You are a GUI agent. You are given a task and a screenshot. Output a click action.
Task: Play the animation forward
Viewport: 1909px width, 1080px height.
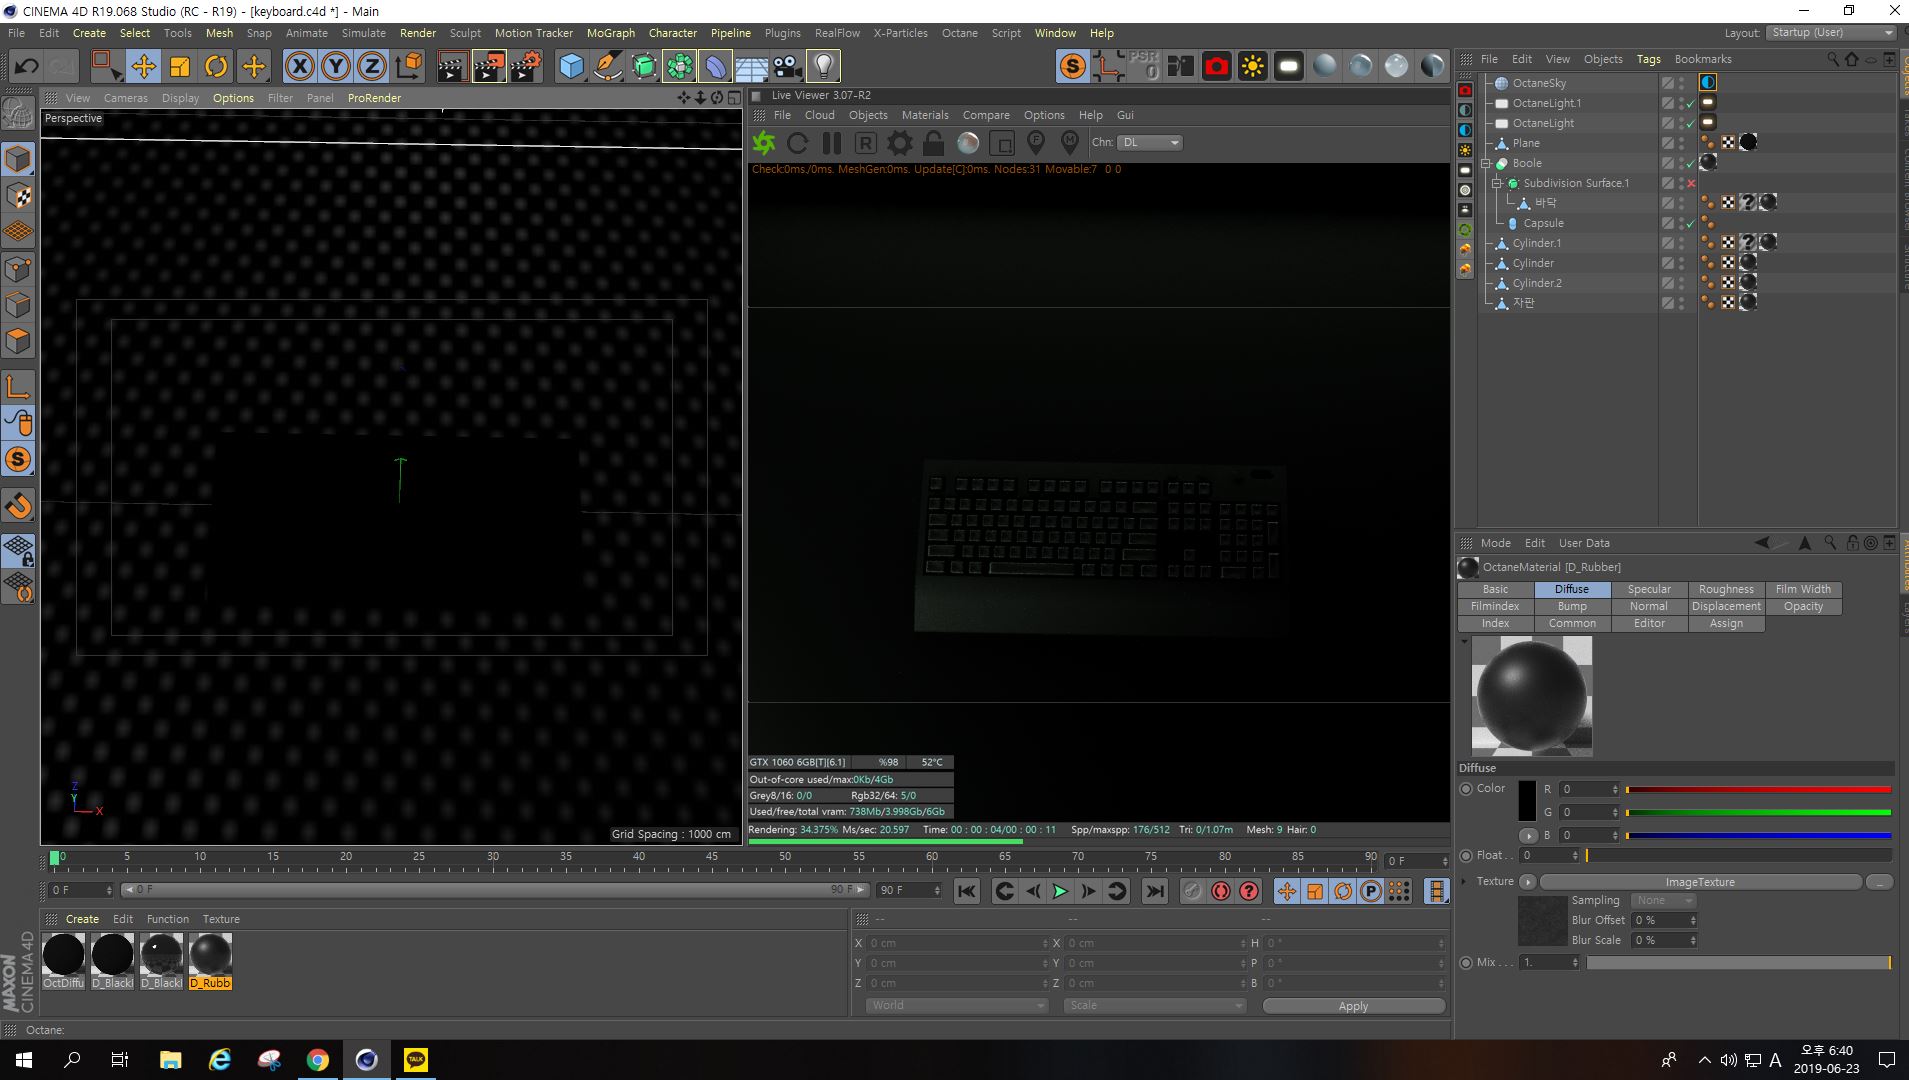pyautogui.click(x=1060, y=891)
